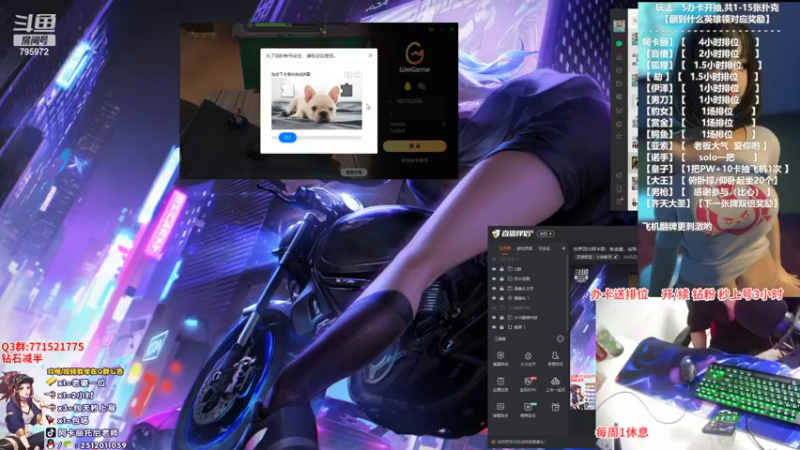Edit the stream title with the pencil icon

(616, 257)
